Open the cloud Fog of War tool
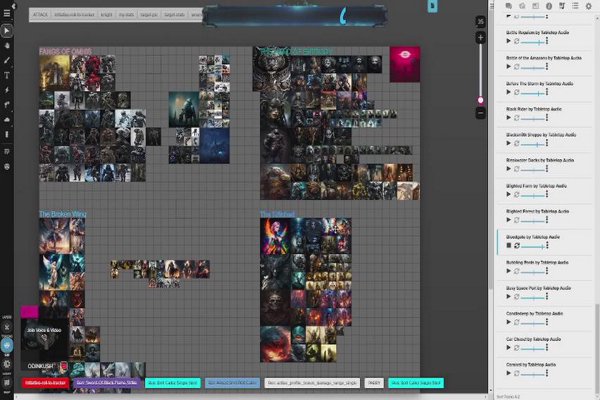 7,119
